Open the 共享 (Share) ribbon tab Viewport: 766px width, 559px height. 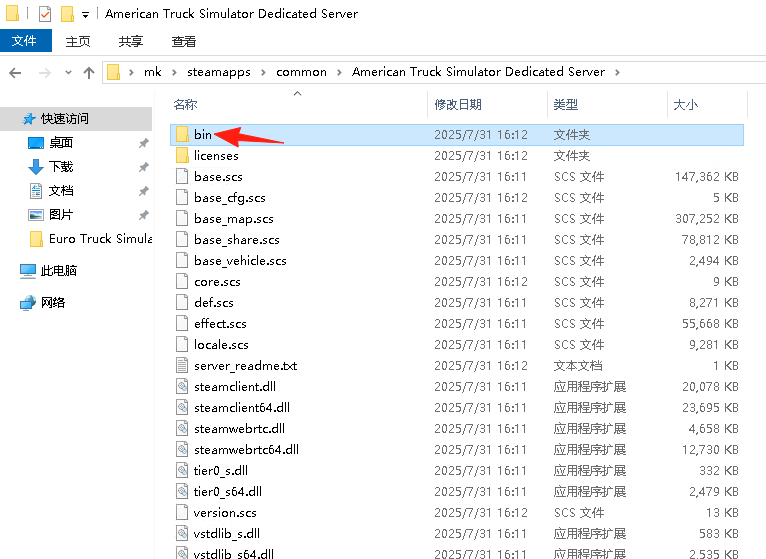pos(131,42)
